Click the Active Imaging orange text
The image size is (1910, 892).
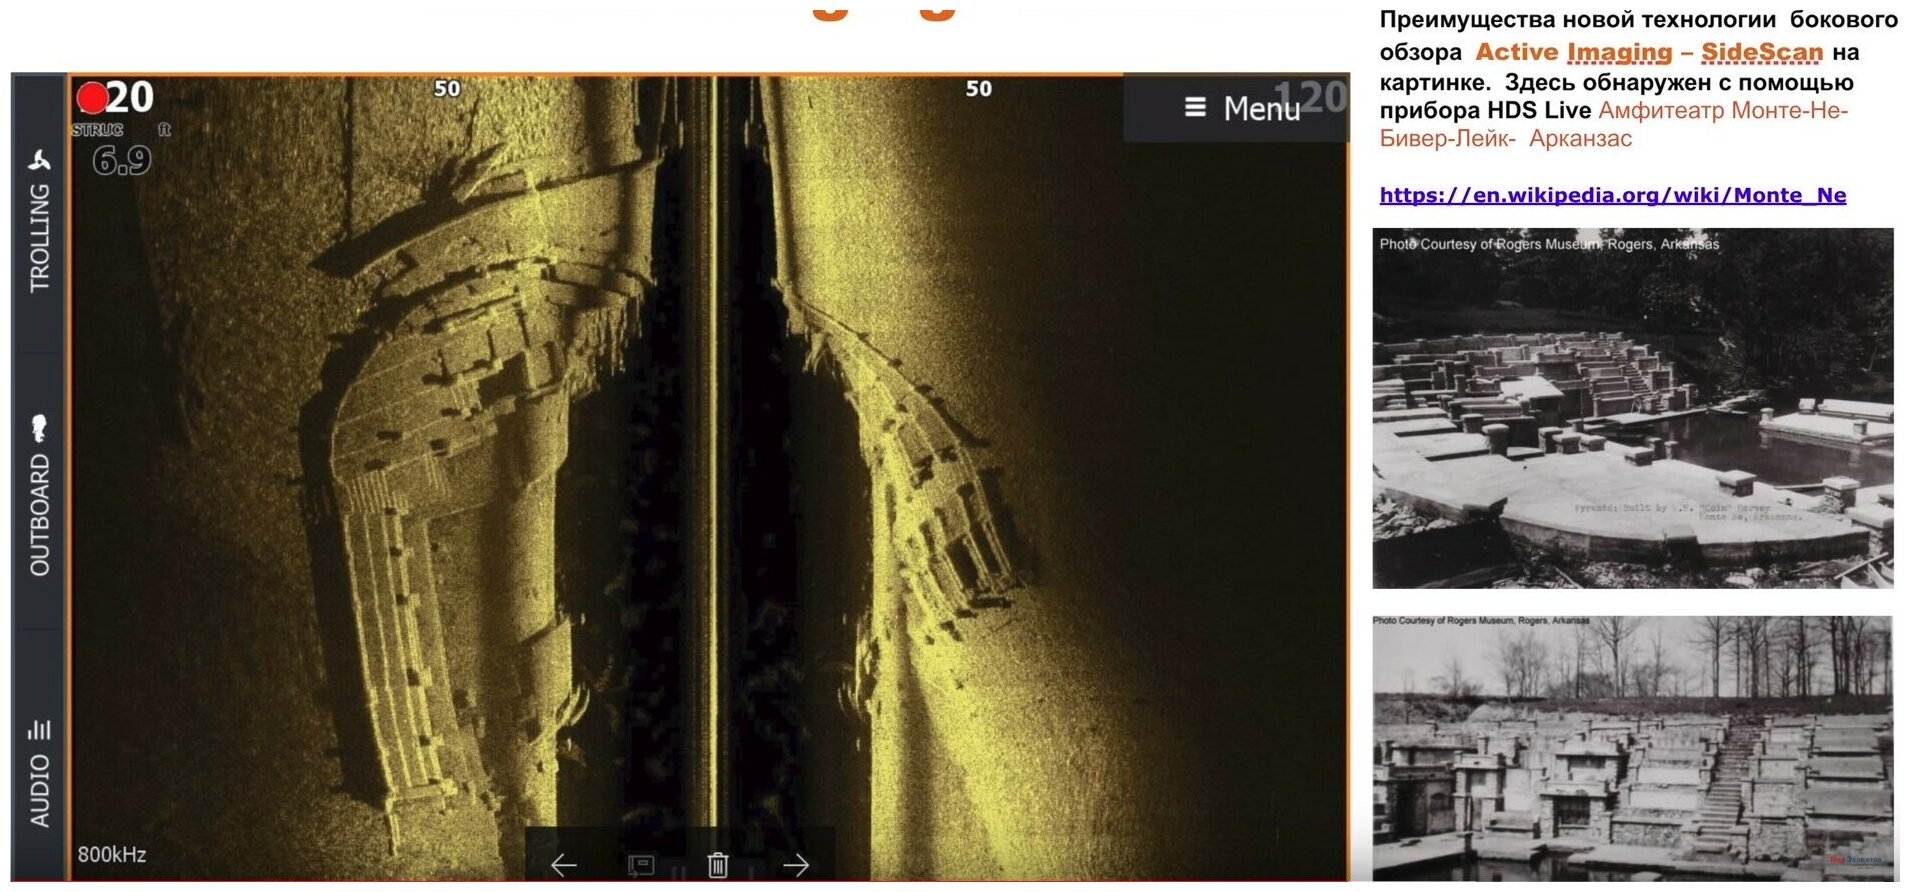(x=1574, y=52)
